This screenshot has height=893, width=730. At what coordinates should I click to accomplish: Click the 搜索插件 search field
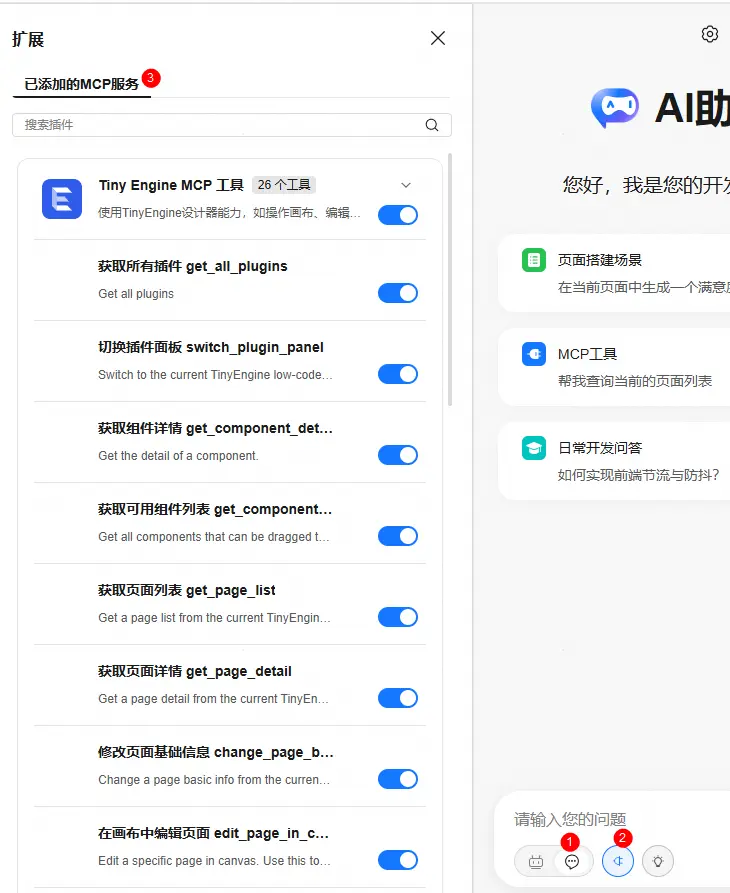[x=232, y=125]
